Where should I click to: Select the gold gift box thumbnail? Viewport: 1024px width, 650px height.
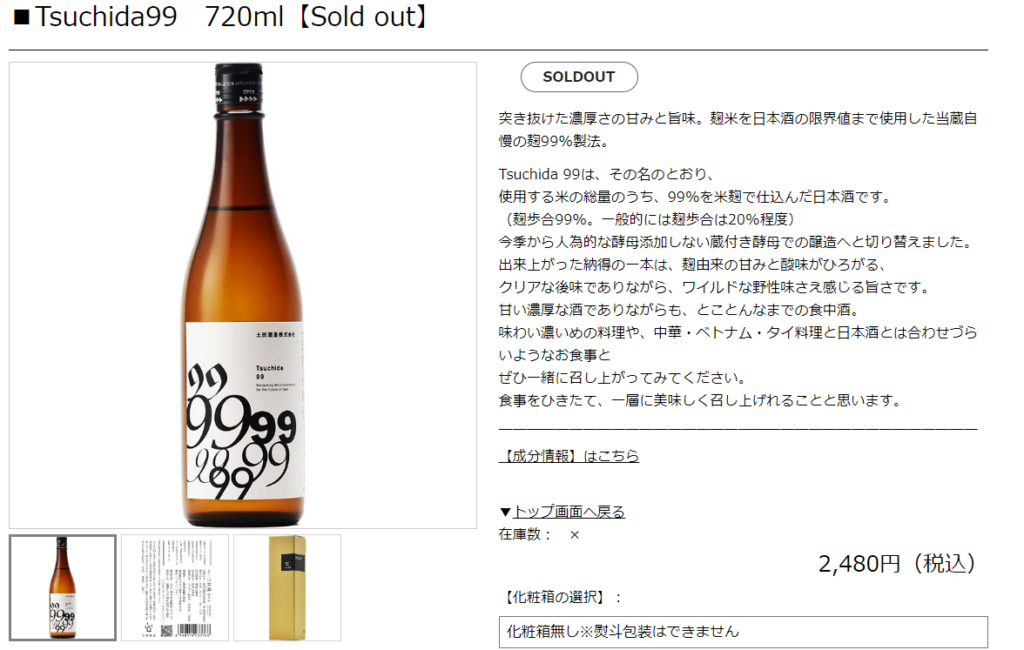[287, 587]
